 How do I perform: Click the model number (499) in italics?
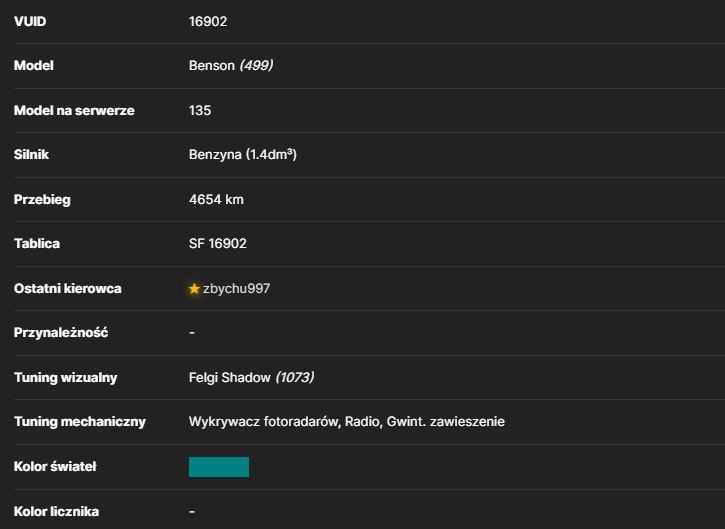coord(256,65)
